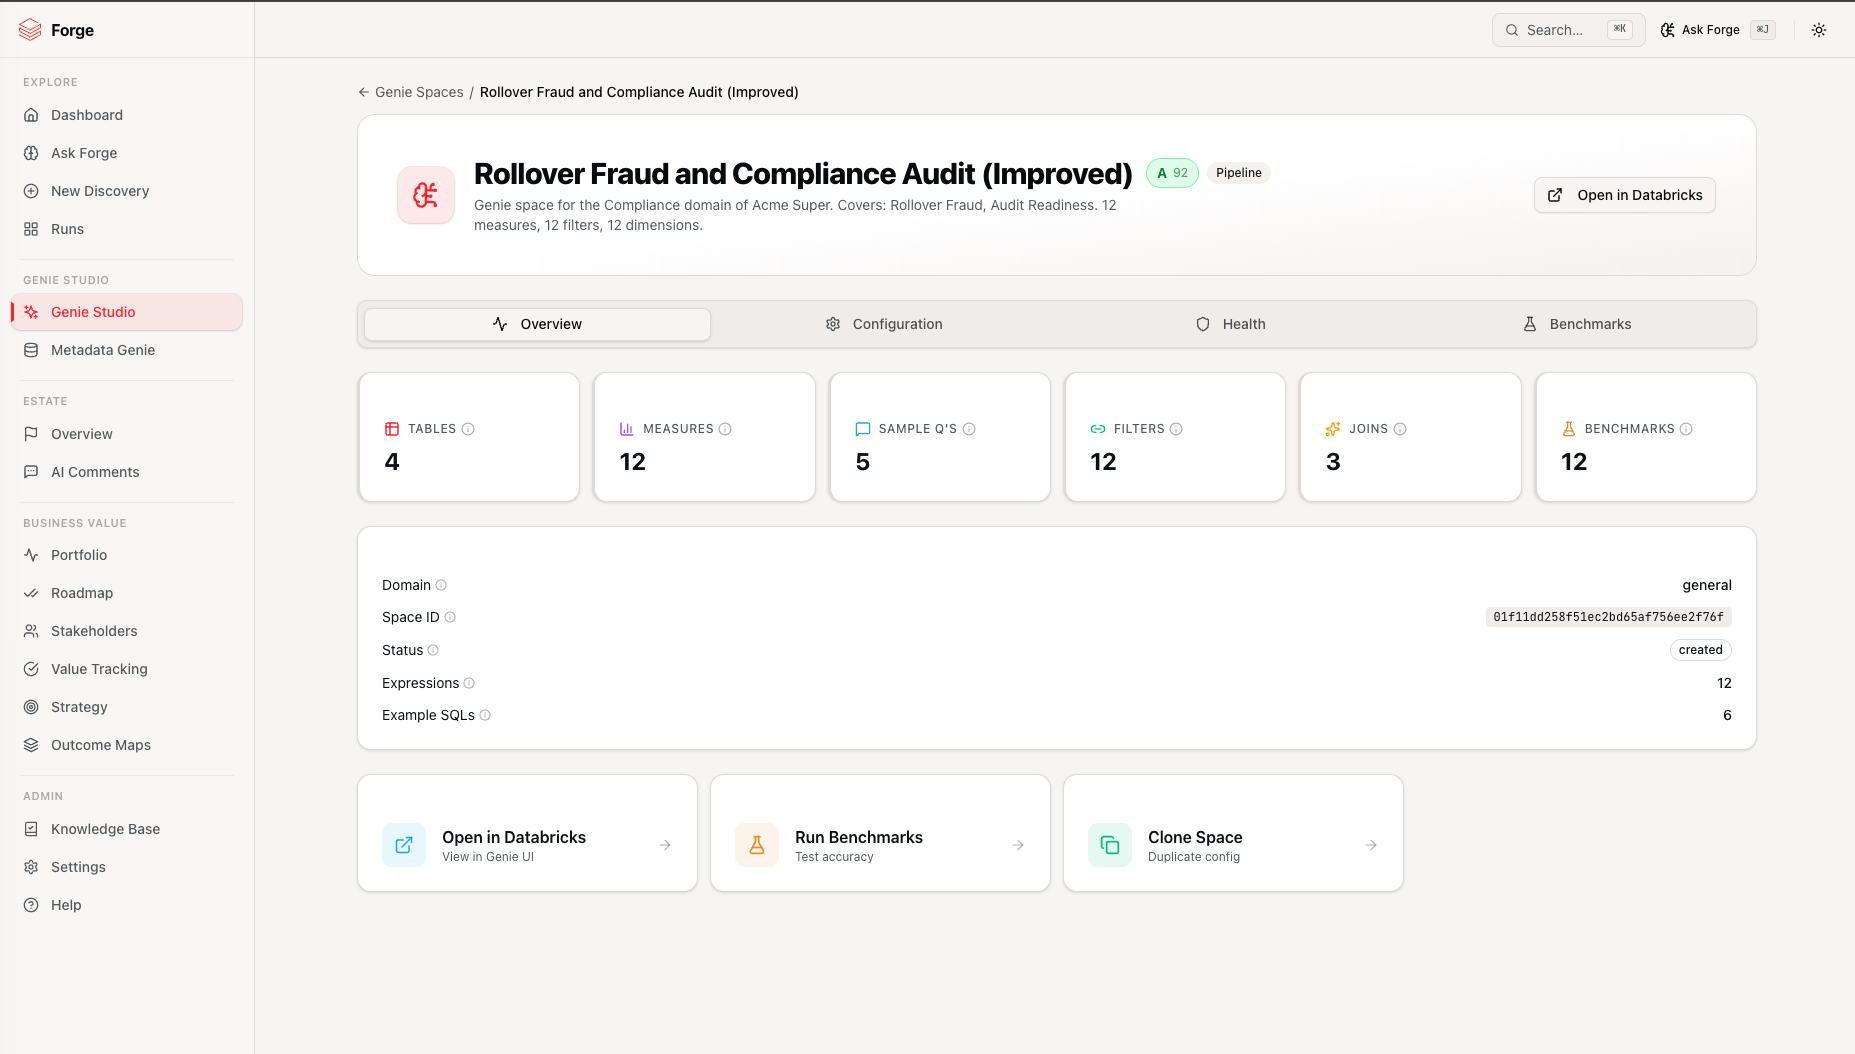Image resolution: width=1855 pixels, height=1054 pixels.
Task: Switch to the Overview tab
Action: (x=537, y=324)
